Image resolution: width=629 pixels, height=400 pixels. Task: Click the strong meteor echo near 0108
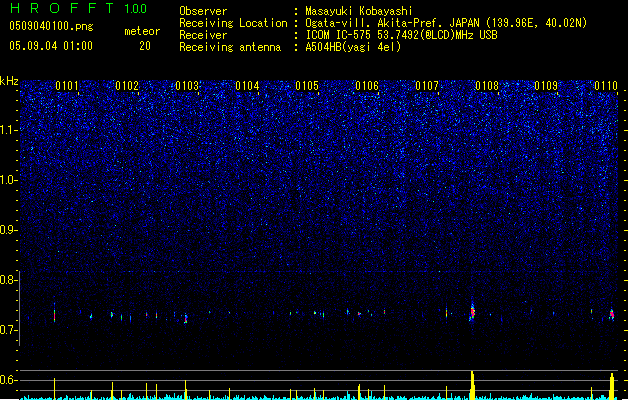[x=472, y=312]
